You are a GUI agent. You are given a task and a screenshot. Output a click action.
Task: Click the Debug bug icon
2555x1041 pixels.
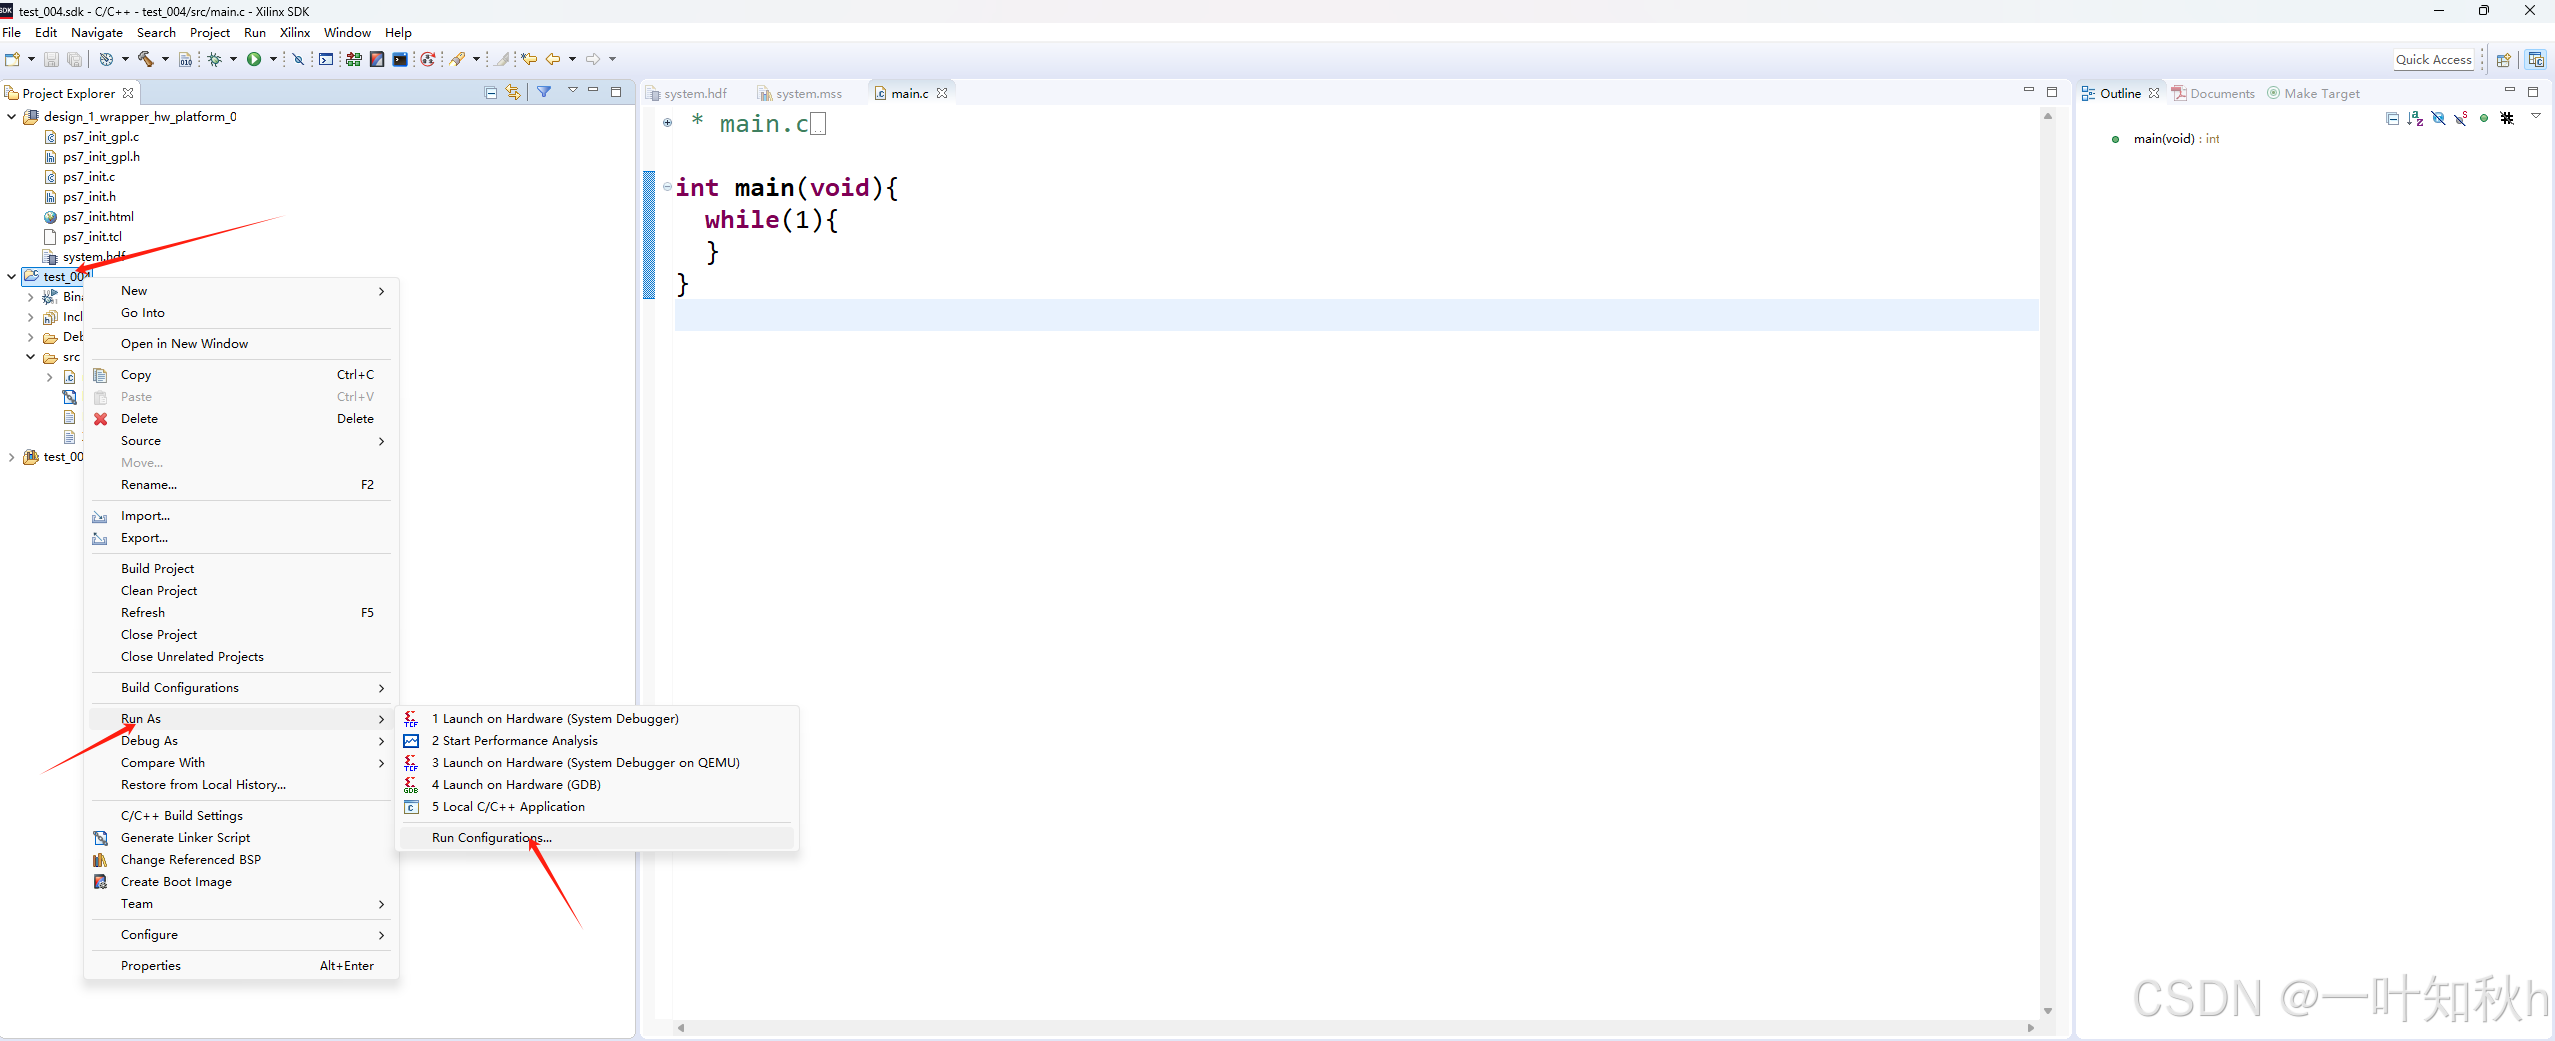coord(214,59)
